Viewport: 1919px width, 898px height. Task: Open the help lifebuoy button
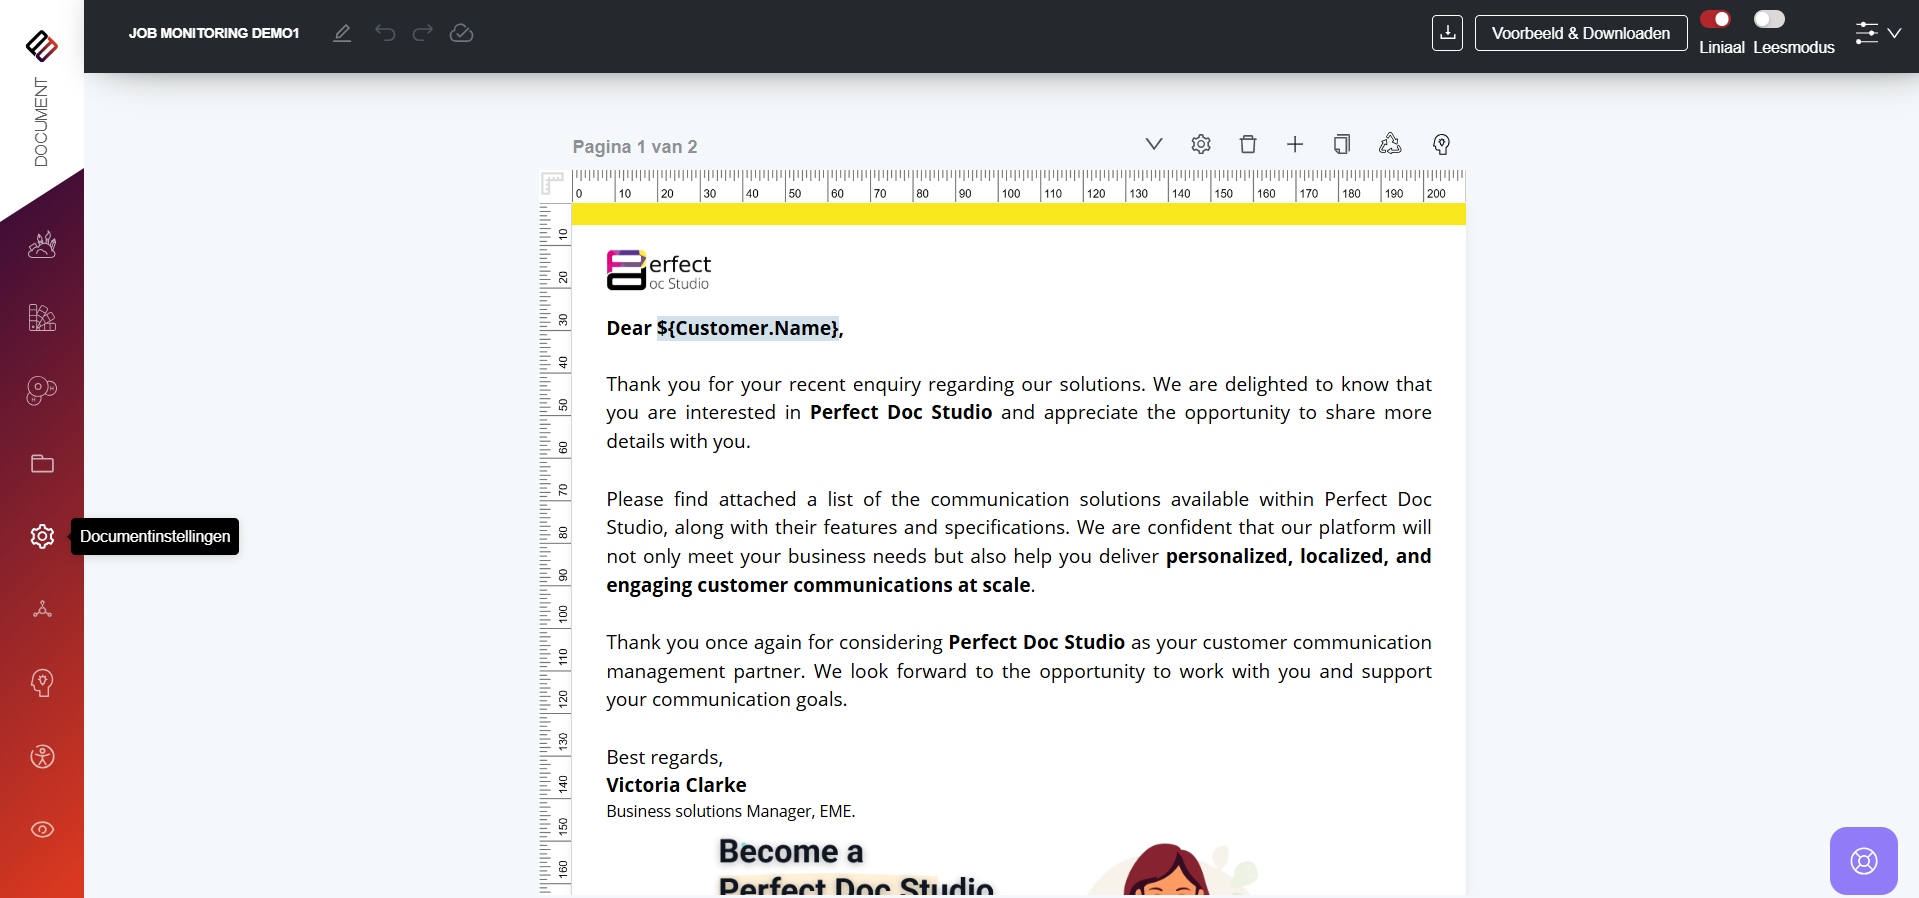(x=1863, y=861)
